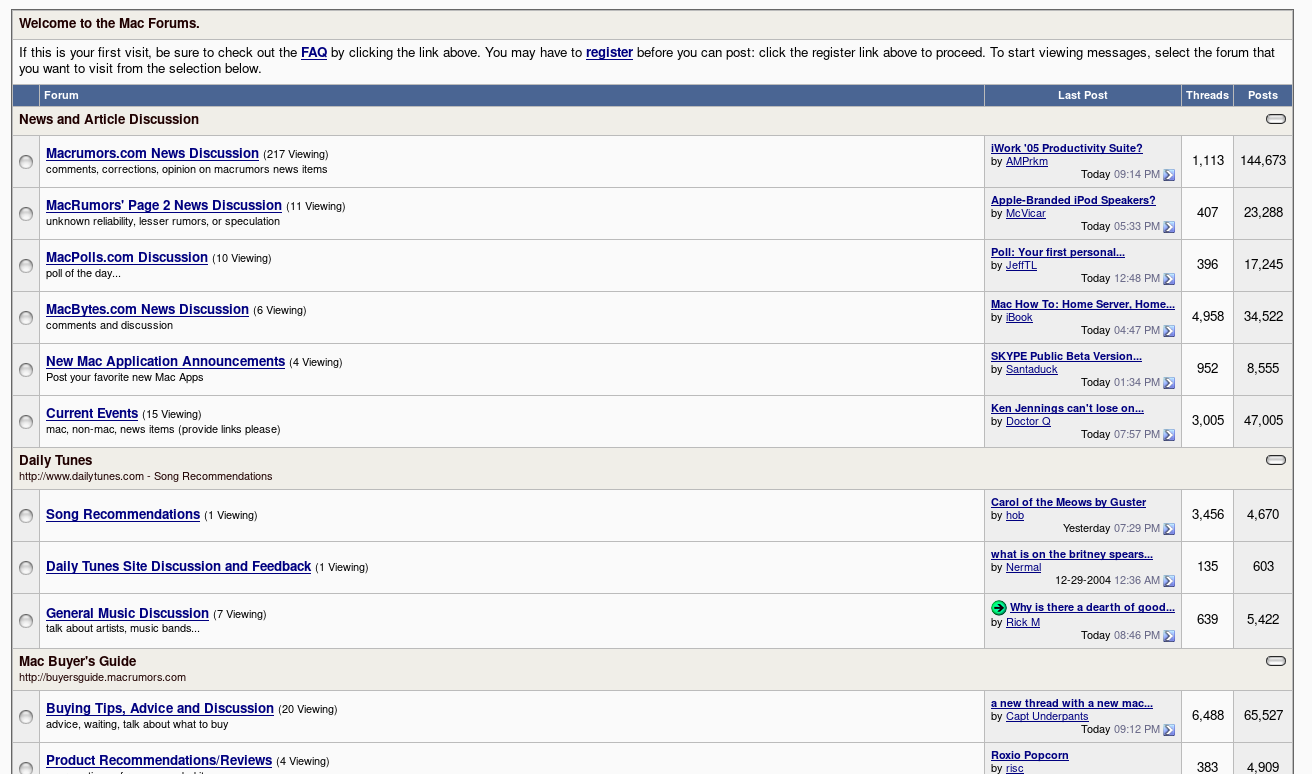Click status icon for Song Recommendations forum
The height and width of the screenshot is (774, 1312).
pyautogui.click(x=26, y=516)
